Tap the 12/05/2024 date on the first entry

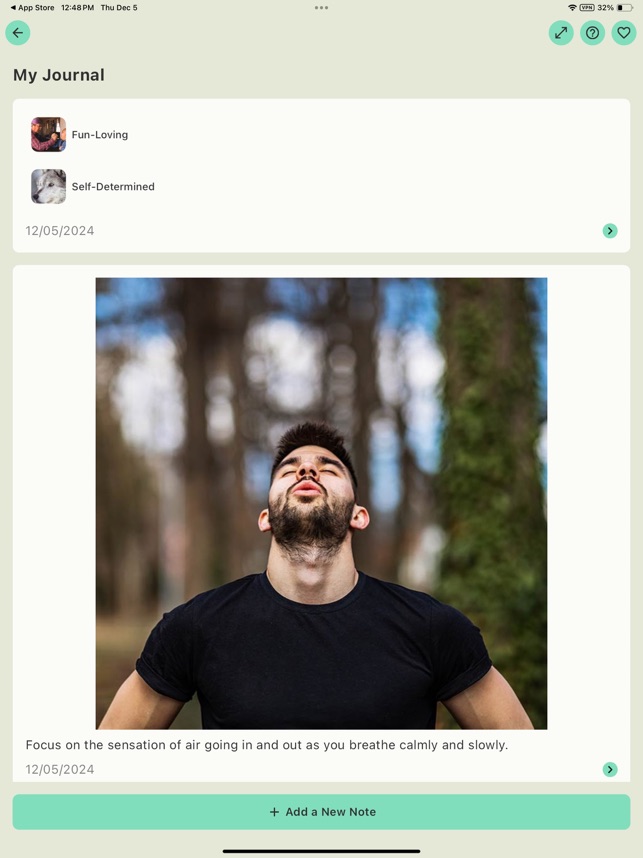(x=60, y=230)
